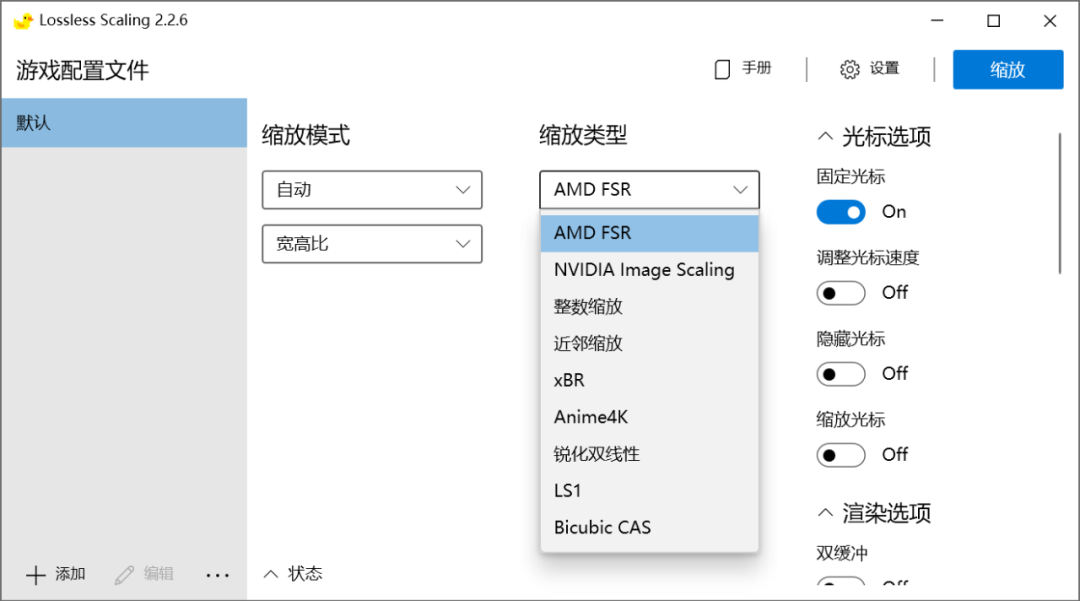
Task: Click the plus icon to add a profile
Action: (34, 574)
